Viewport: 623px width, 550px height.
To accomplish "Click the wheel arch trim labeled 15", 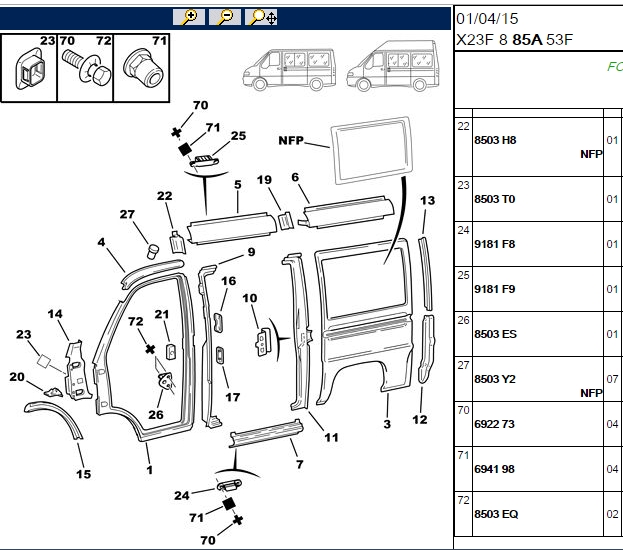I will [54, 419].
